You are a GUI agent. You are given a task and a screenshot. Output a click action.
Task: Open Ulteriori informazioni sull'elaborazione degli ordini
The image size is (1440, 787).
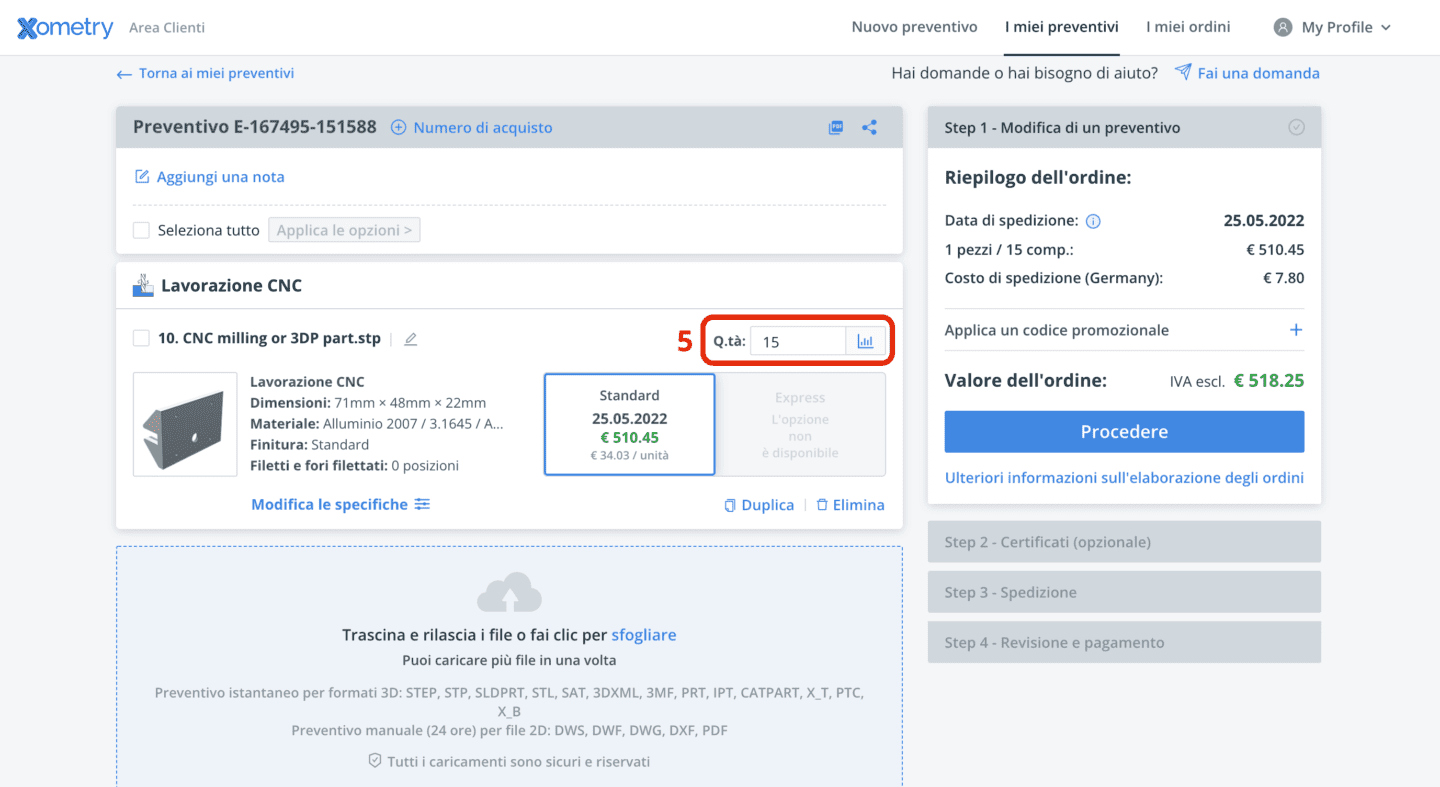pyautogui.click(x=1124, y=478)
